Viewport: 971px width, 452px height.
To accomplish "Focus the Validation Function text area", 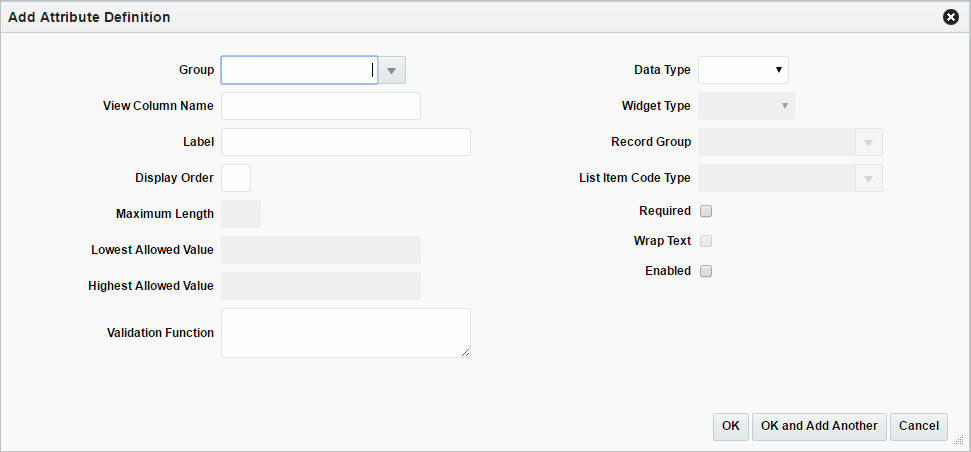I will pyautogui.click(x=346, y=333).
